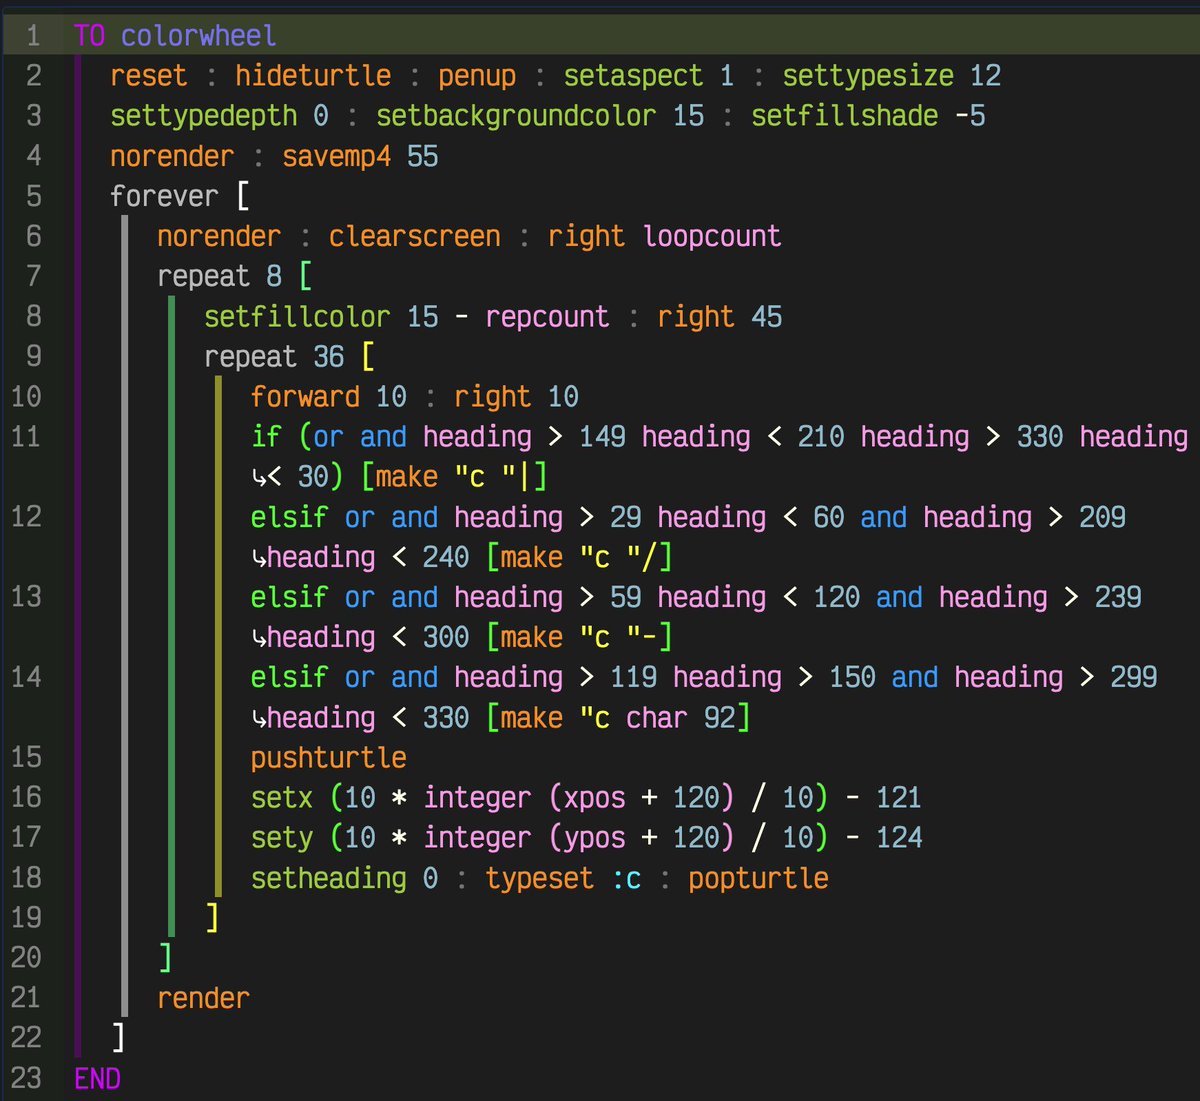Click the 'norender' command on line 6

[219, 236]
